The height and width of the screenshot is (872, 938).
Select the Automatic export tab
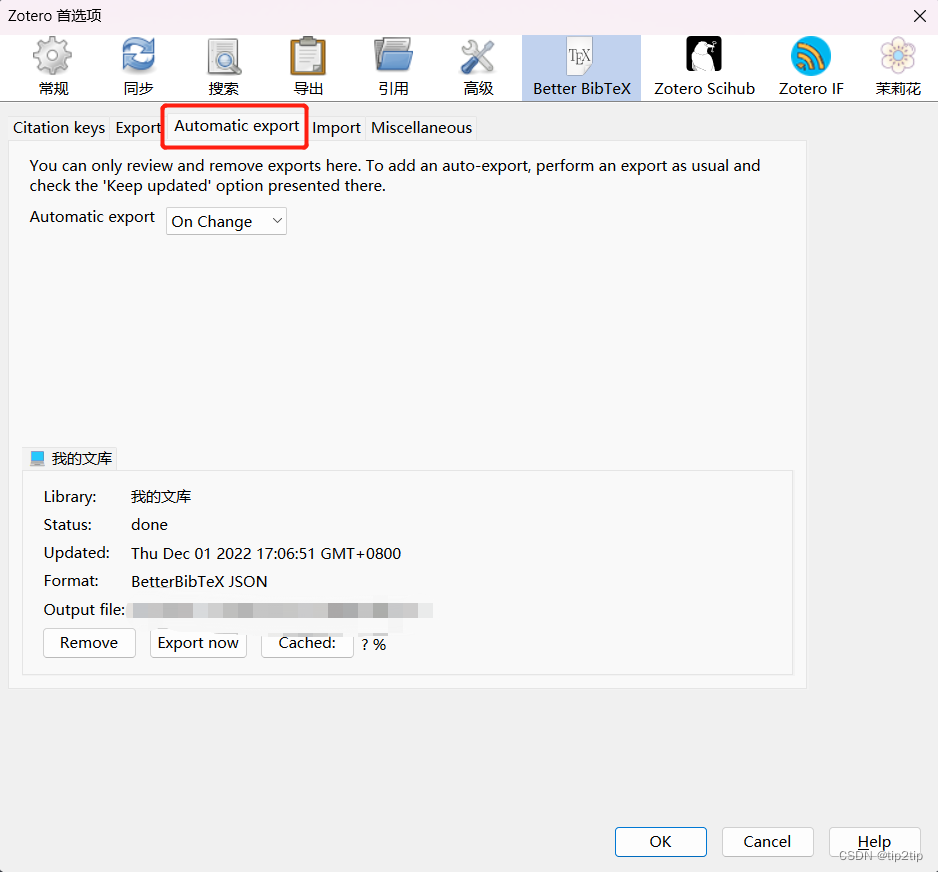236,126
